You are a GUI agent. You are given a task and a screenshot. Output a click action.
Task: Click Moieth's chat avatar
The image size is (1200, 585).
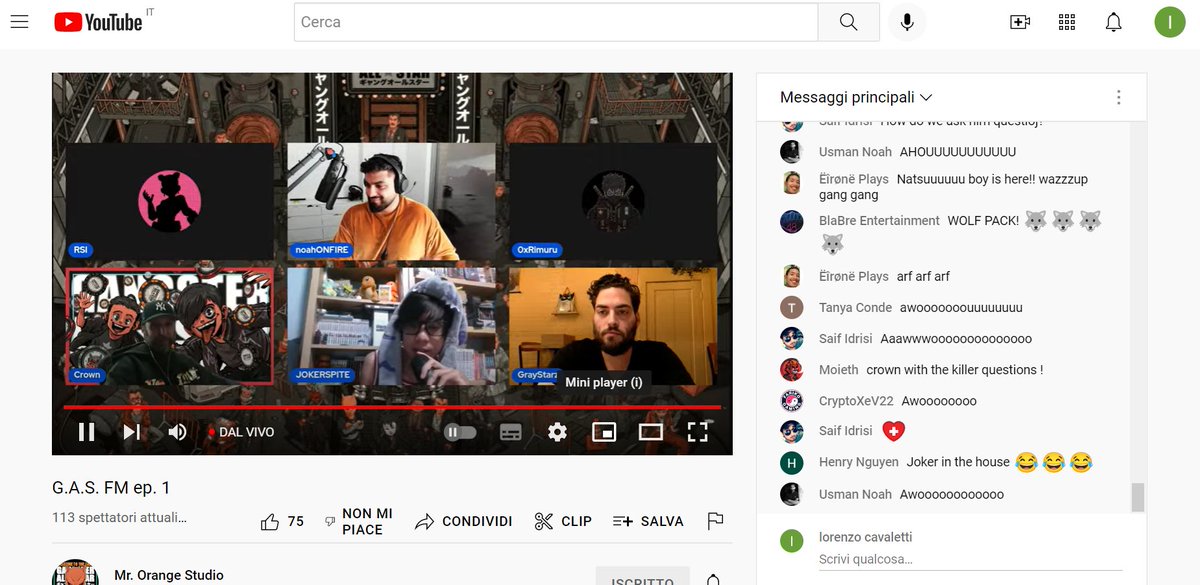pyautogui.click(x=791, y=370)
